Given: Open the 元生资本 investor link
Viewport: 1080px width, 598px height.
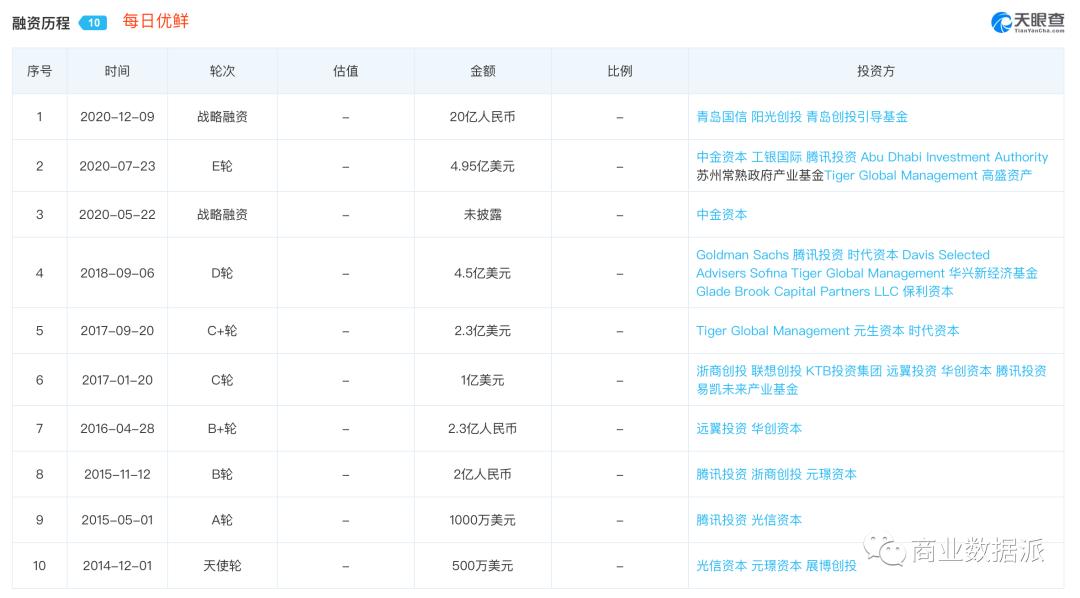Looking at the screenshot, I should pos(879,331).
